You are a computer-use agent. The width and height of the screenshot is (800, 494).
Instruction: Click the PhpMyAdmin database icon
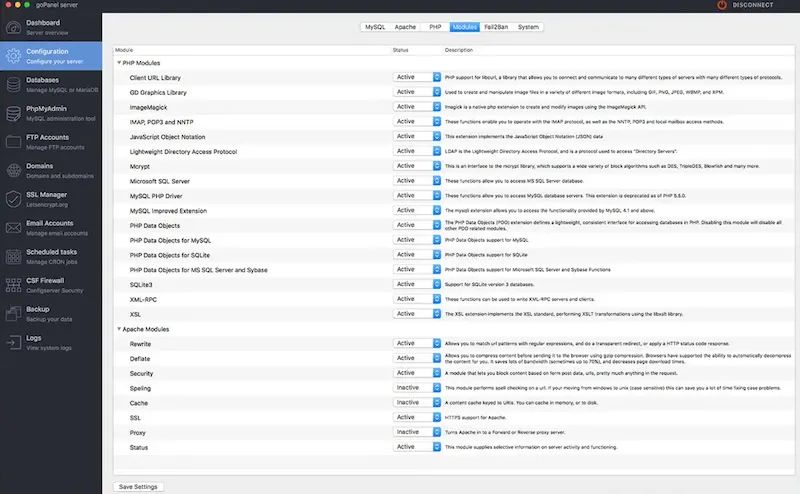(14, 113)
